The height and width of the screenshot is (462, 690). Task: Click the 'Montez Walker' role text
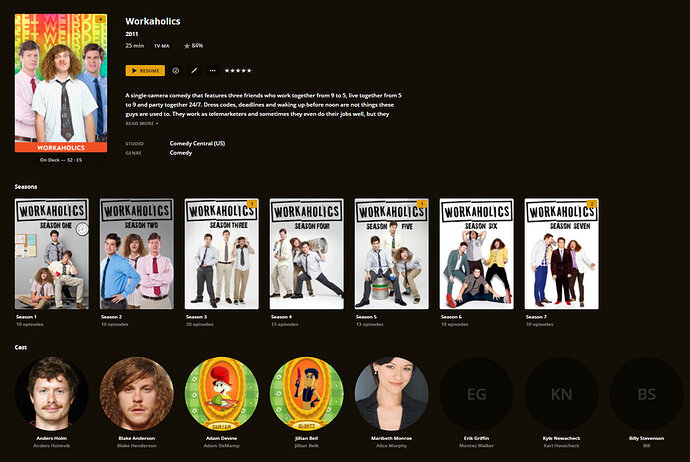pyautogui.click(x=476, y=446)
